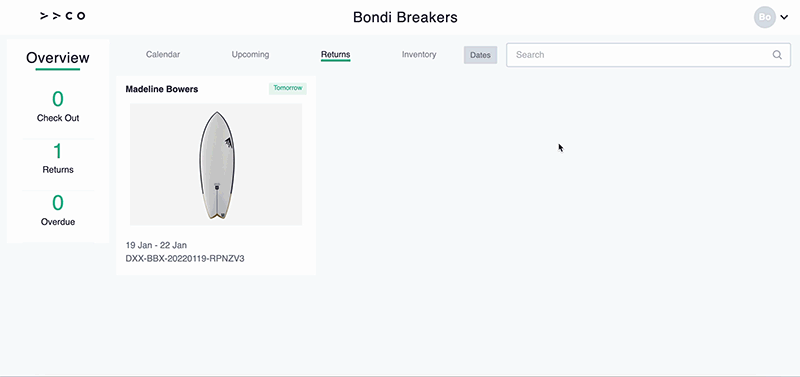Click the 19 Jan - 22 Jan dates
This screenshot has width=800, height=377.
[156, 245]
